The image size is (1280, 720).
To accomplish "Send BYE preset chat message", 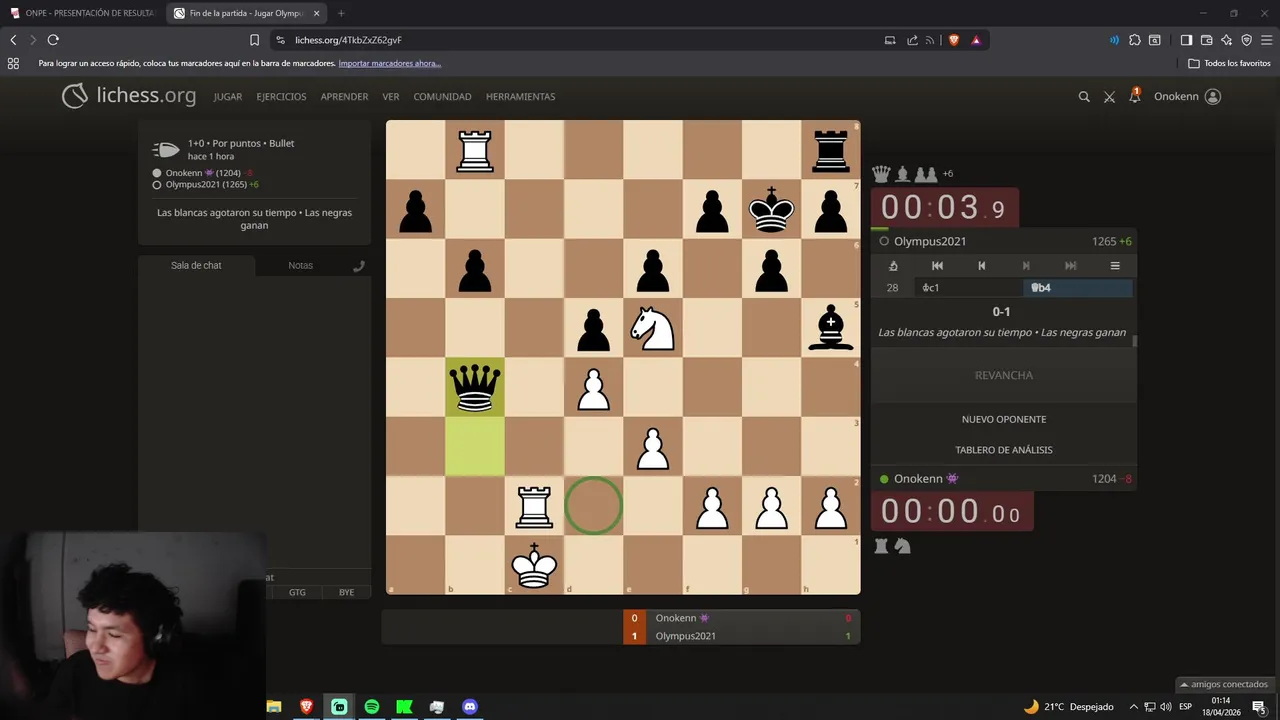I will click(x=346, y=592).
